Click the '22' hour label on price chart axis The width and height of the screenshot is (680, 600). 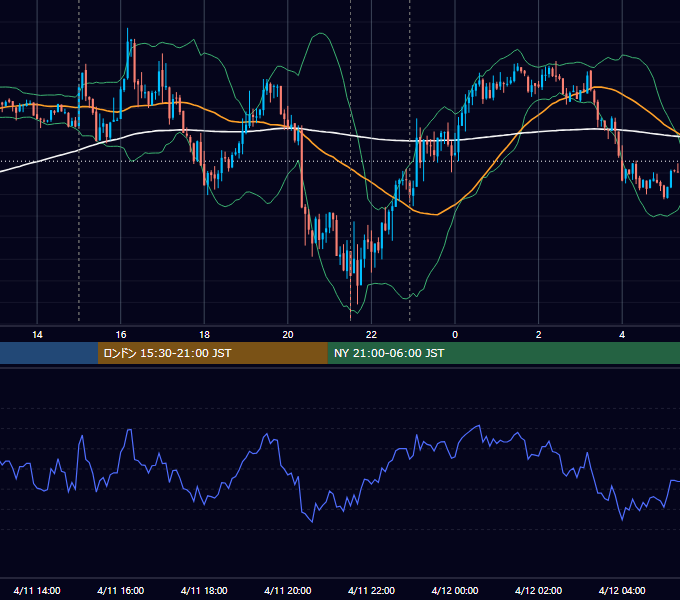coord(371,335)
